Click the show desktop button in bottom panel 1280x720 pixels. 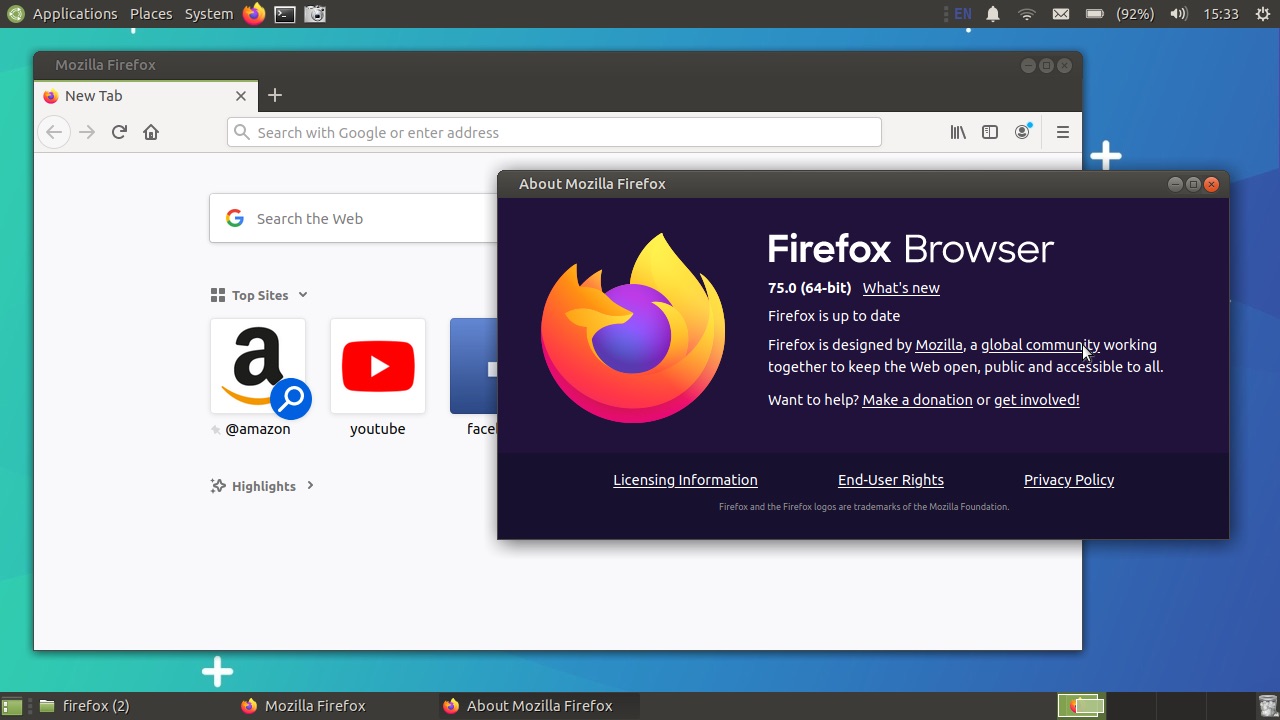tap(12, 706)
